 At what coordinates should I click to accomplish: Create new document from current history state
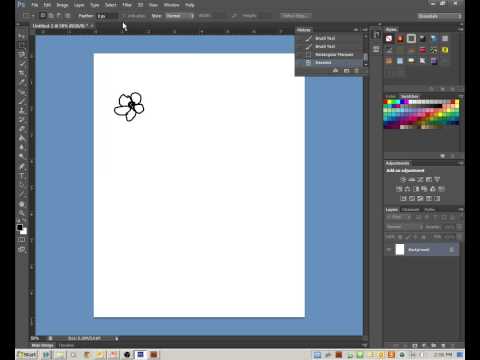[335, 71]
